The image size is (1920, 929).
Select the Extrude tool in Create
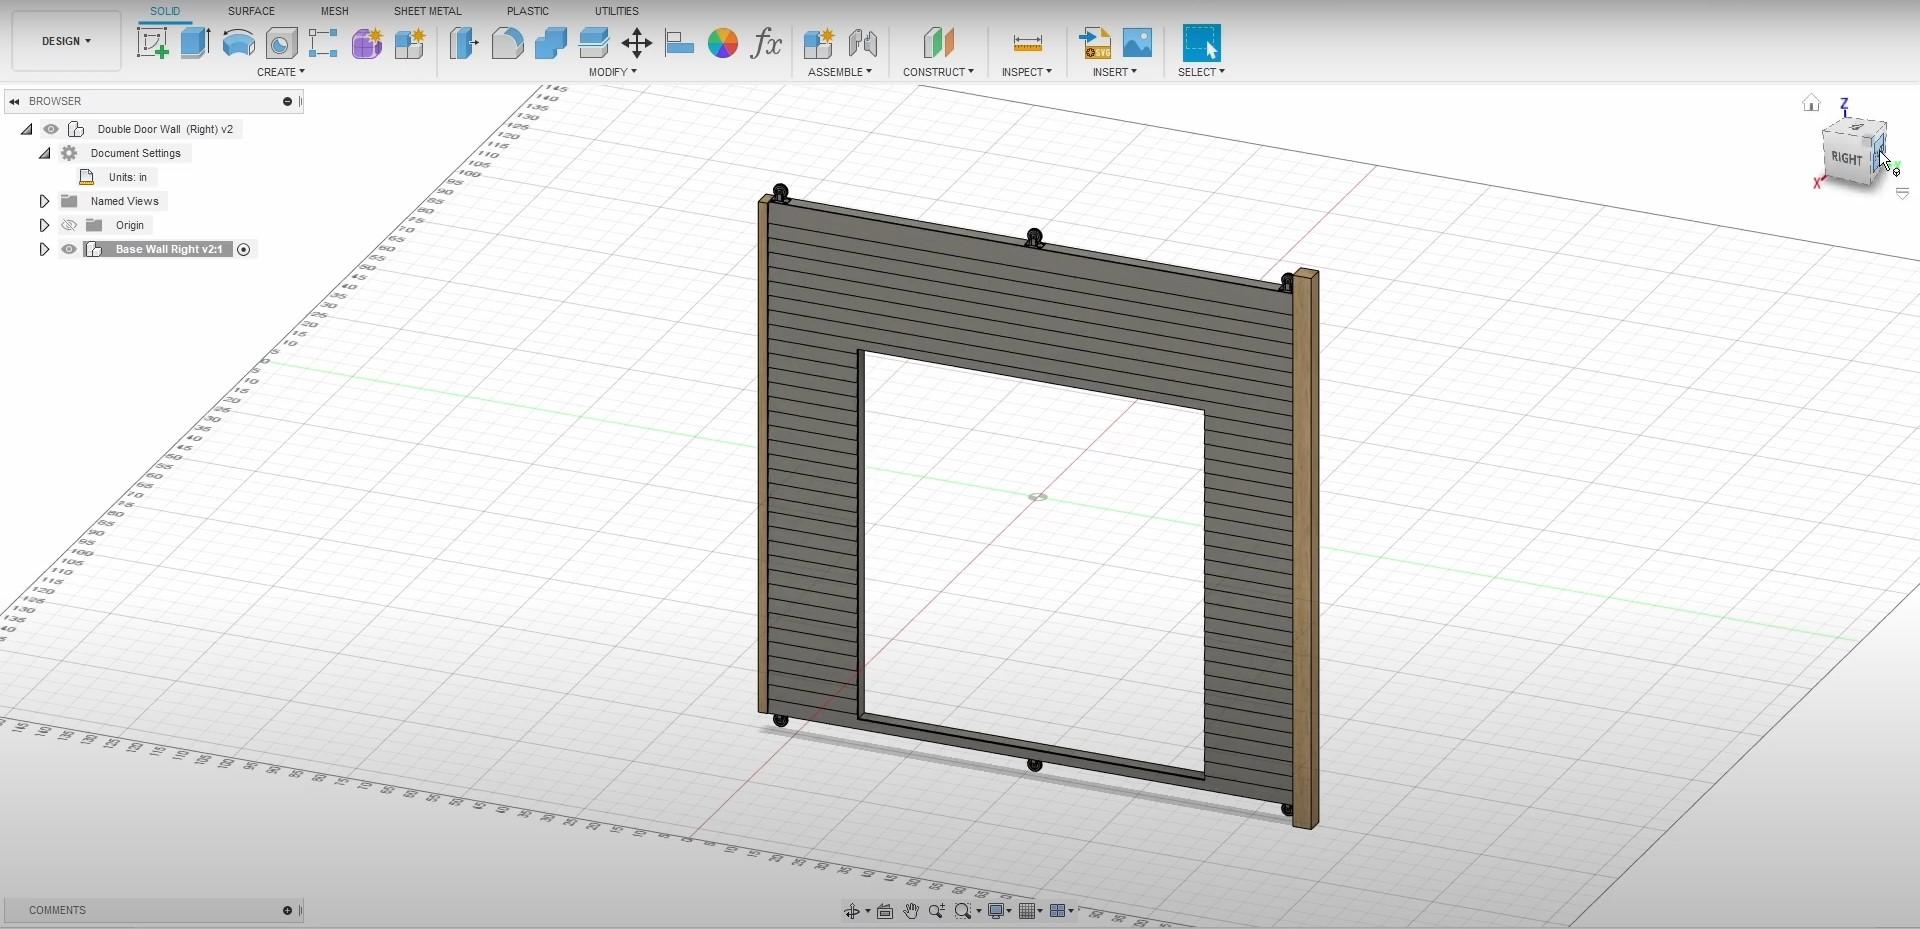195,43
